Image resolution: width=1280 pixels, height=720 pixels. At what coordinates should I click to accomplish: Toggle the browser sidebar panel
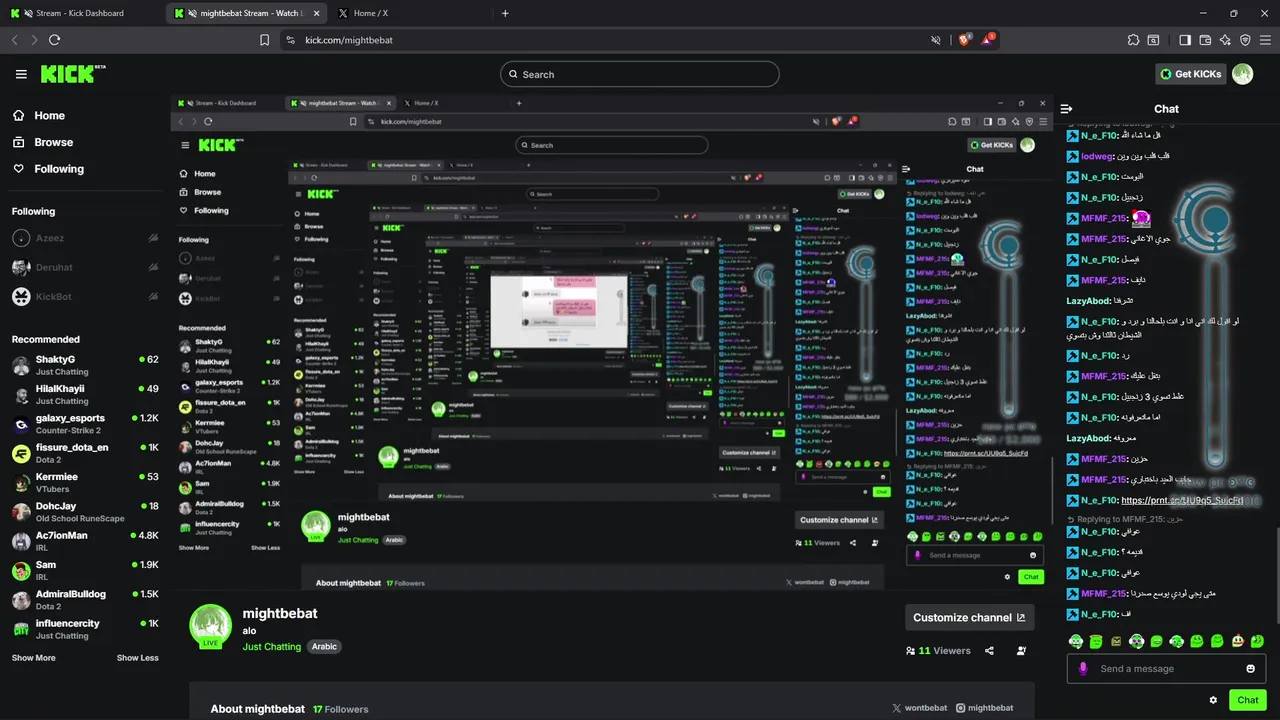pyautogui.click(x=1185, y=40)
